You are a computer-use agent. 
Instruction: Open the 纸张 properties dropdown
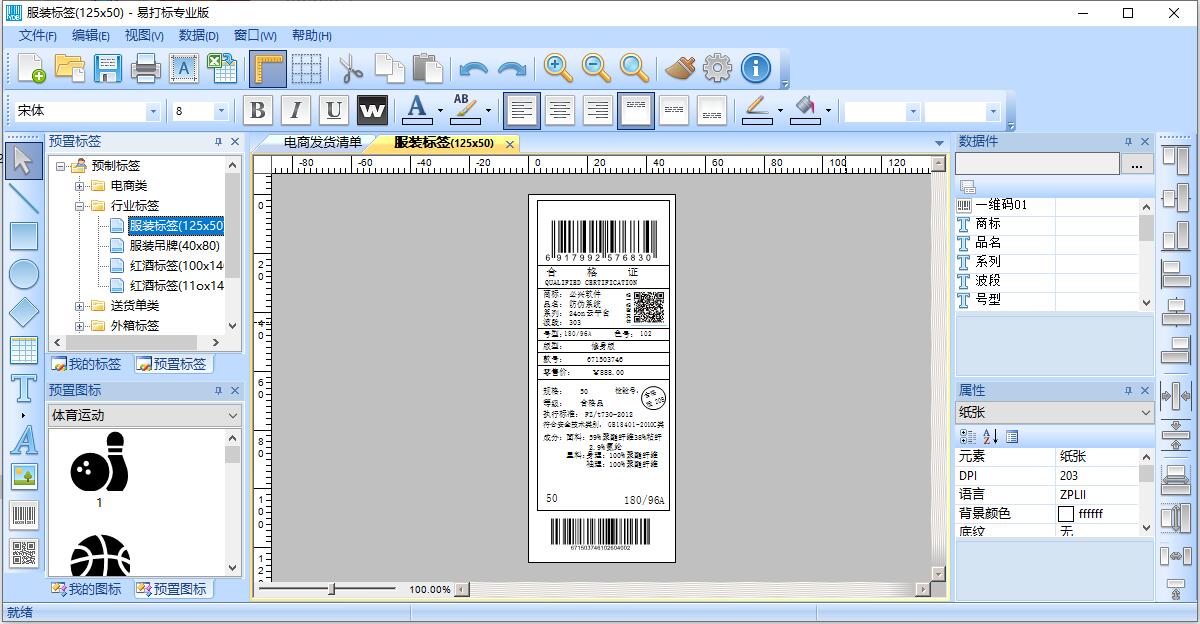pyautogui.click(x=1145, y=412)
